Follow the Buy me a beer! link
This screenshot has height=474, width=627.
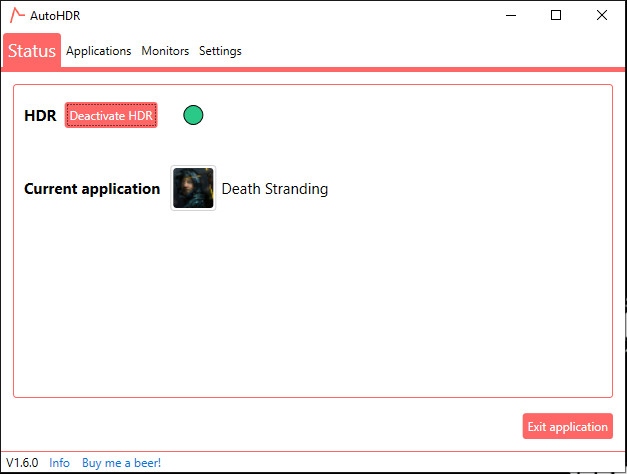121,463
